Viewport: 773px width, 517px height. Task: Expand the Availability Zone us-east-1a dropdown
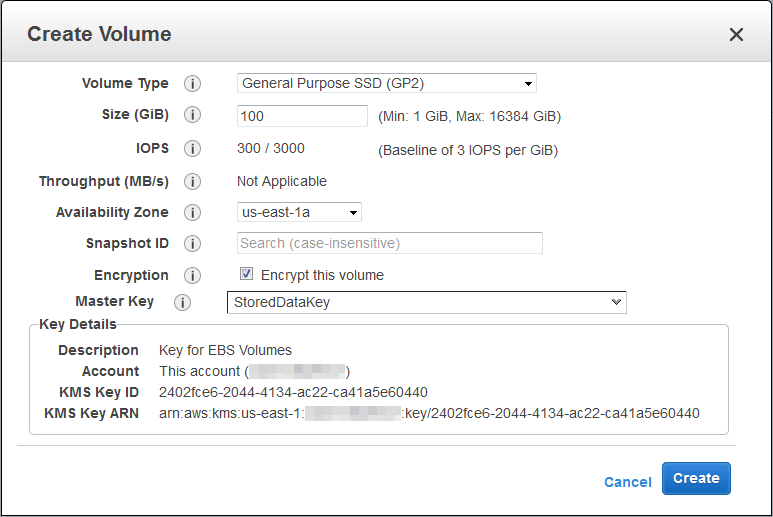(x=299, y=212)
